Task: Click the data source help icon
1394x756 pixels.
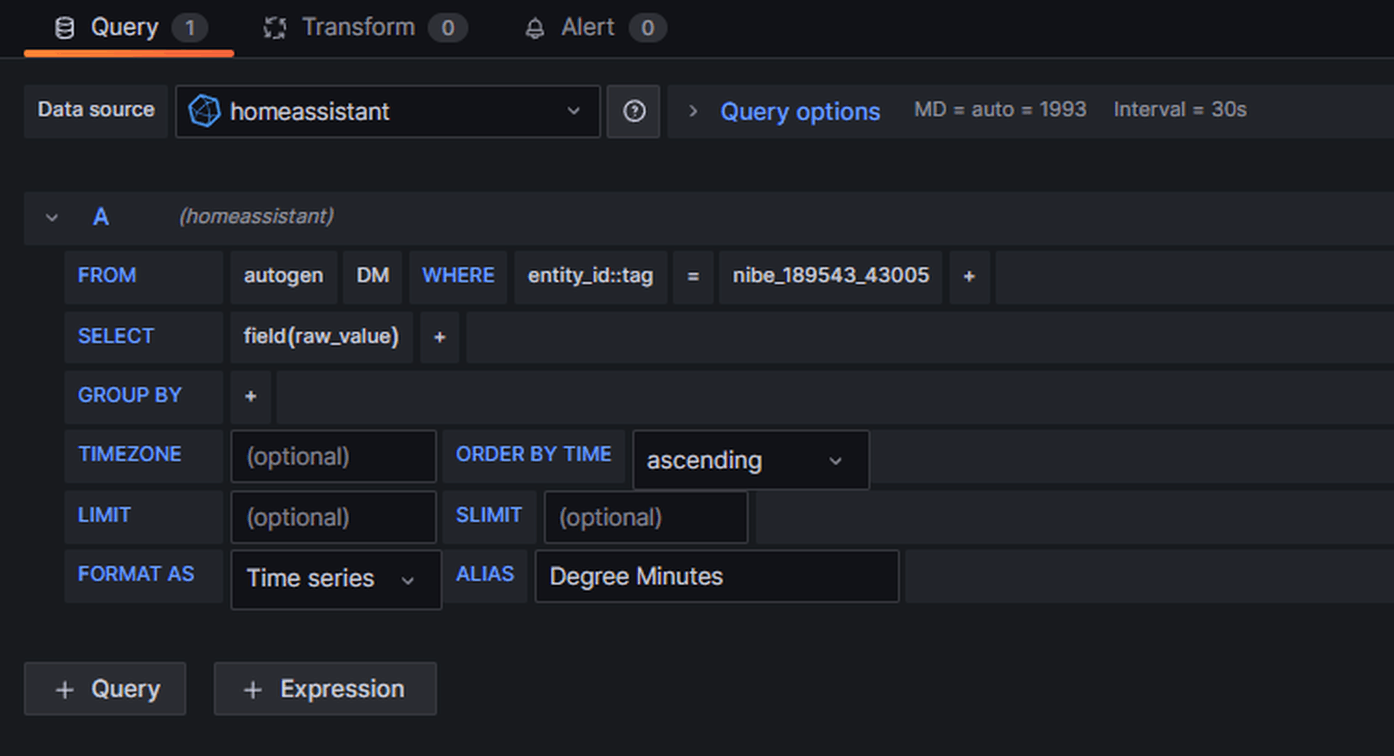Action: pos(634,111)
